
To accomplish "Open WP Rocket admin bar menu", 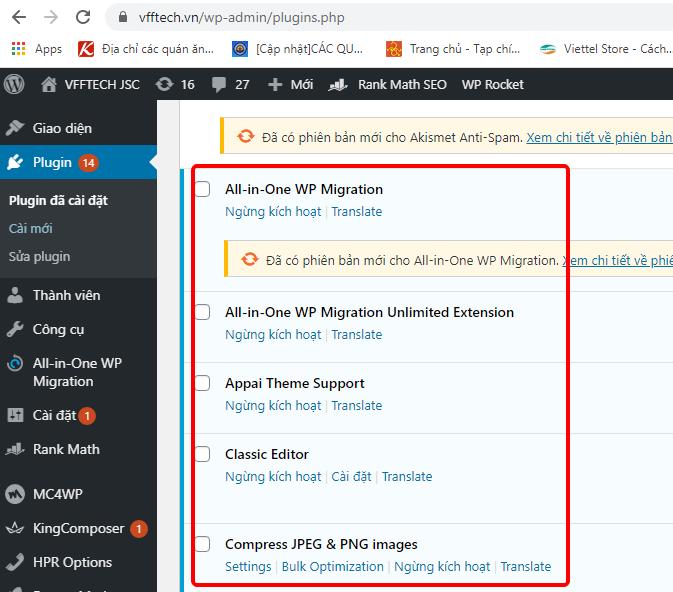I will [x=492, y=85].
